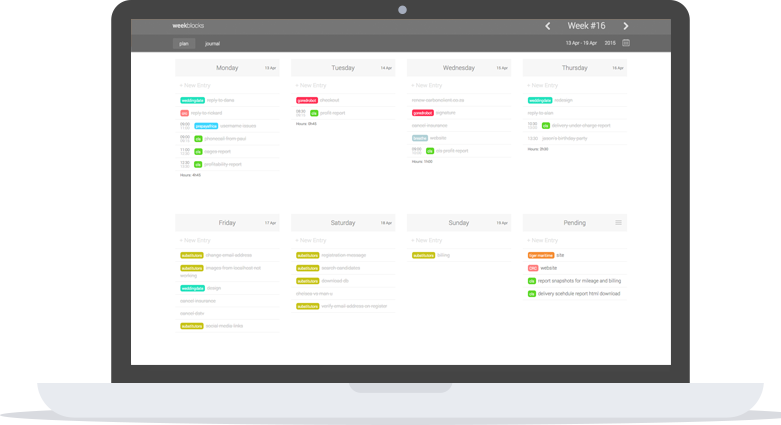Click the Friday column header
Viewport: 781px width, 425px height.
pyautogui.click(x=227, y=223)
